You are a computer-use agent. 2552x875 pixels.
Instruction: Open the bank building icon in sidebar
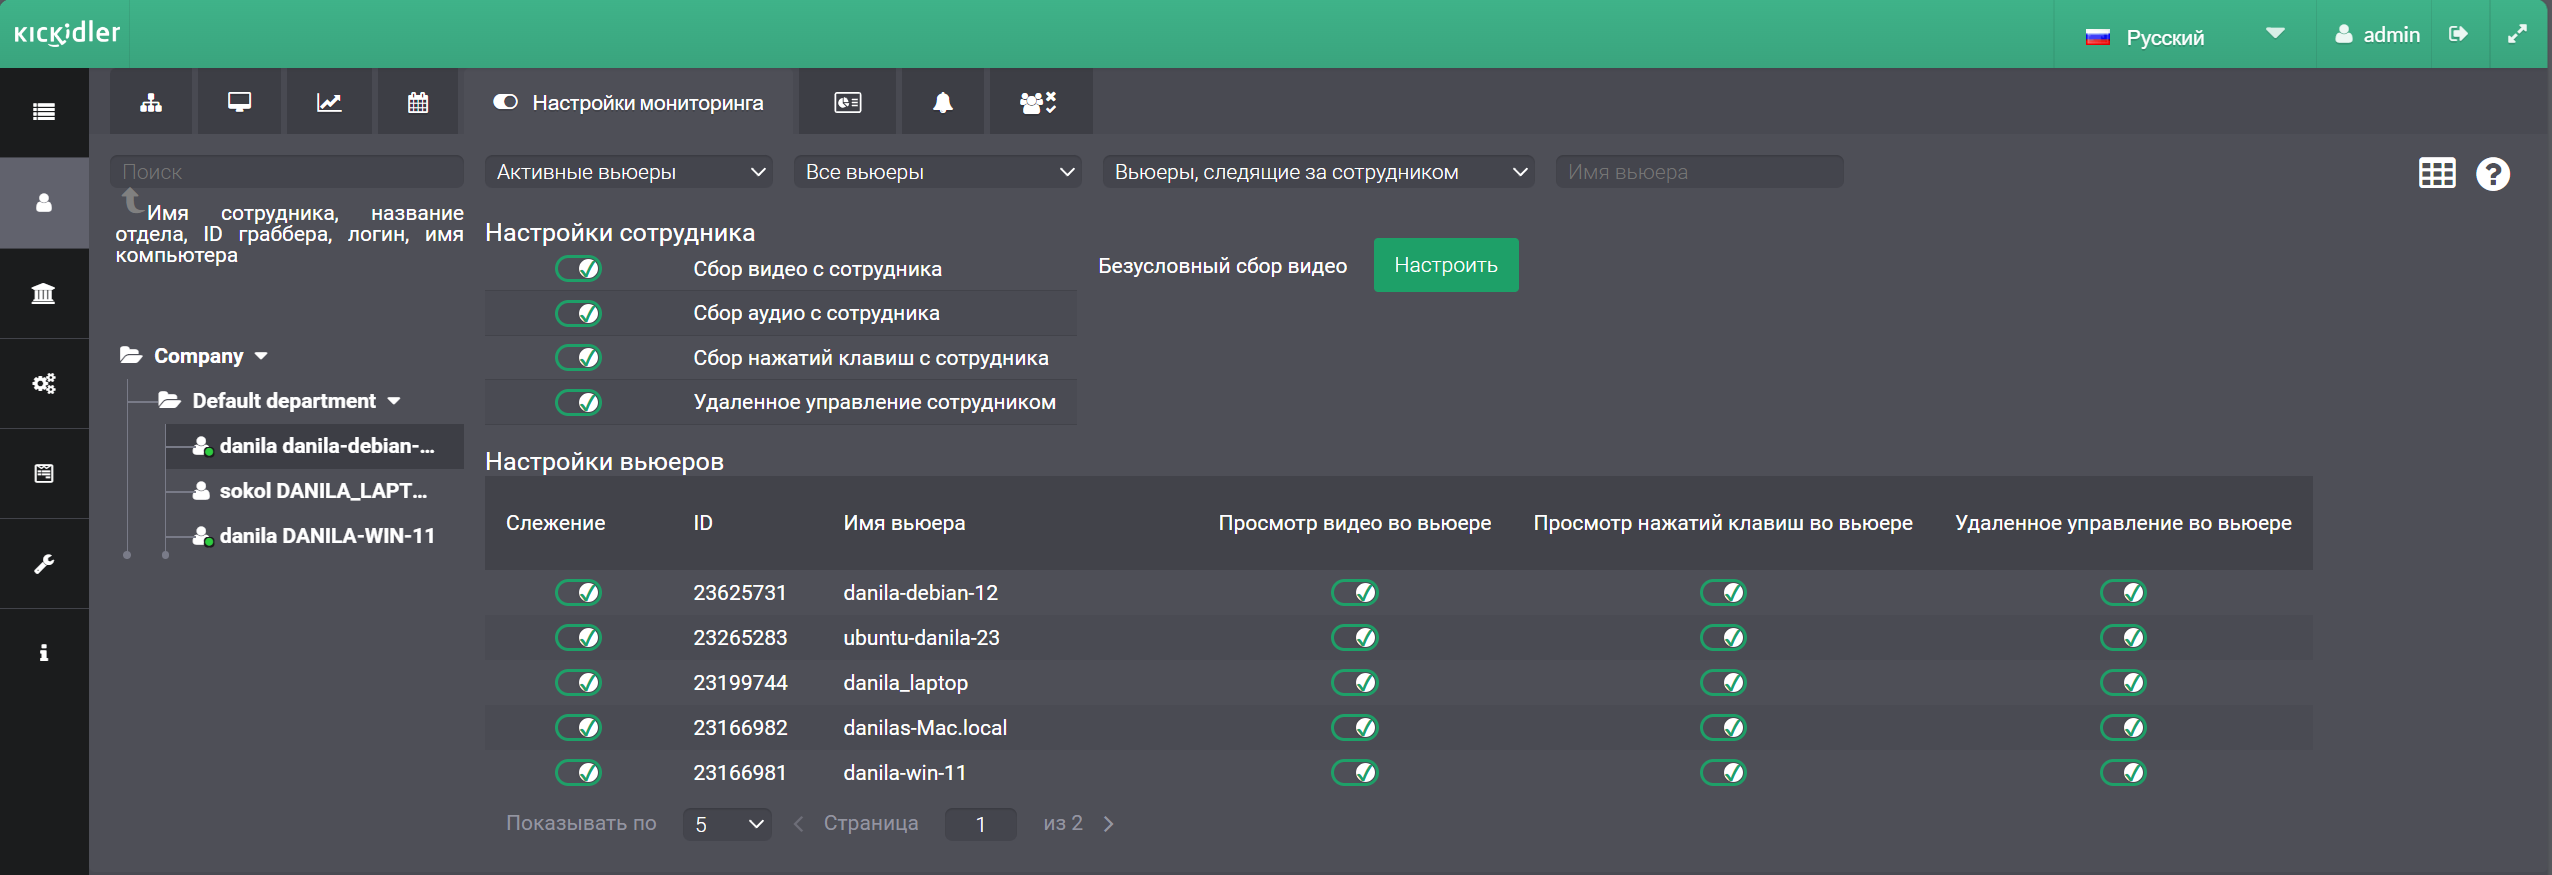tap(44, 293)
